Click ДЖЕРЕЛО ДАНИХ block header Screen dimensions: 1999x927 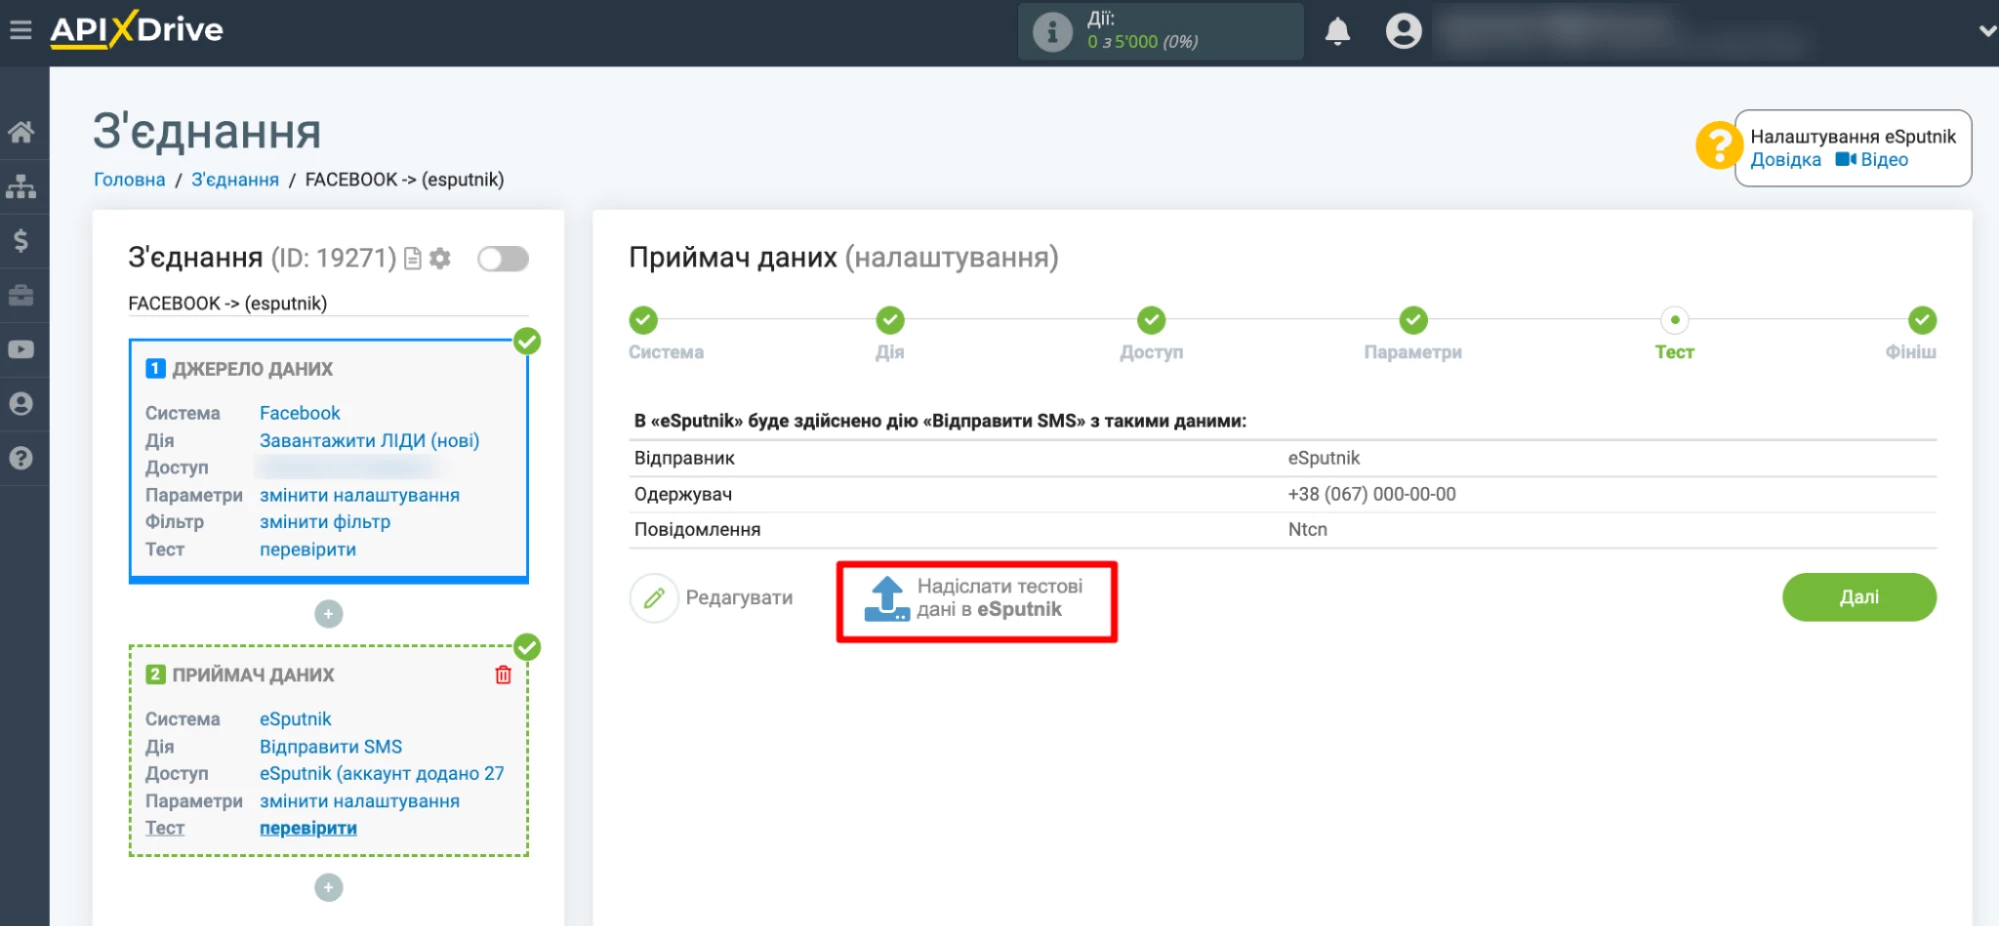[240, 369]
